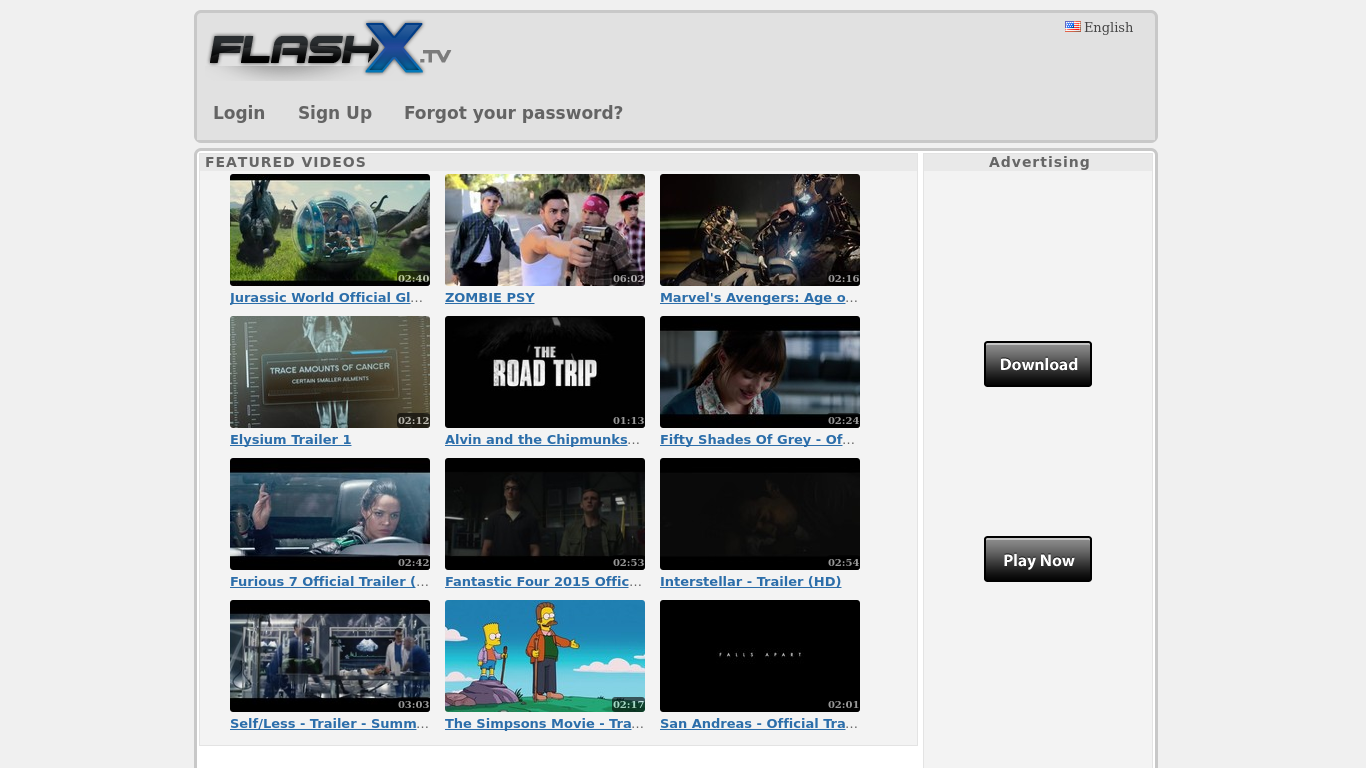1366x768 pixels.
Task: Open the Fifty Shades Of Grey trailer
Action: (x=757, y=439)
